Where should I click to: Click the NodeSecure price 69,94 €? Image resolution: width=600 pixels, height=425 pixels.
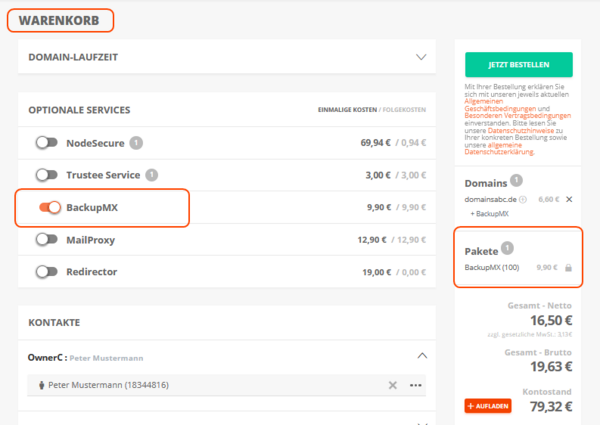[375, 143]
